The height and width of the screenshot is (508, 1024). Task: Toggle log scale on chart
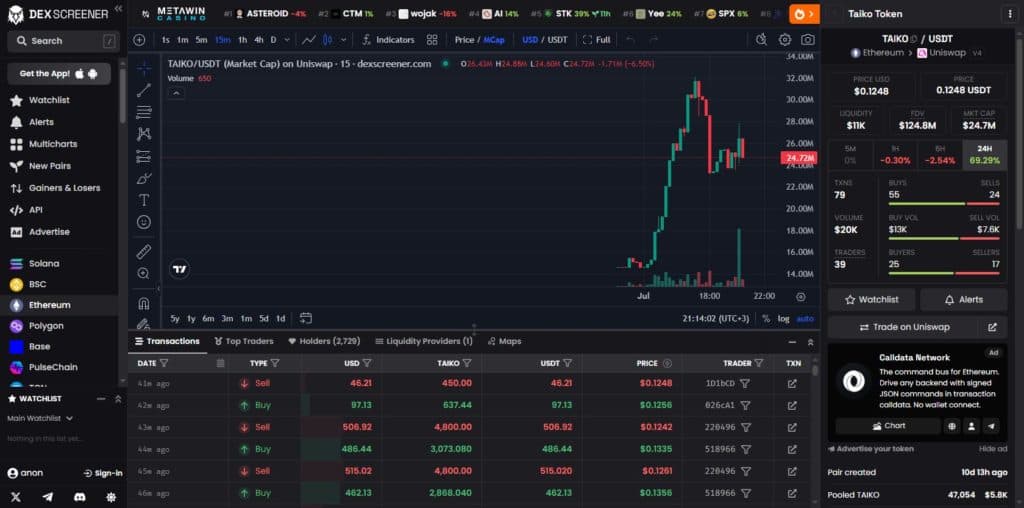(x=784, y=319)
